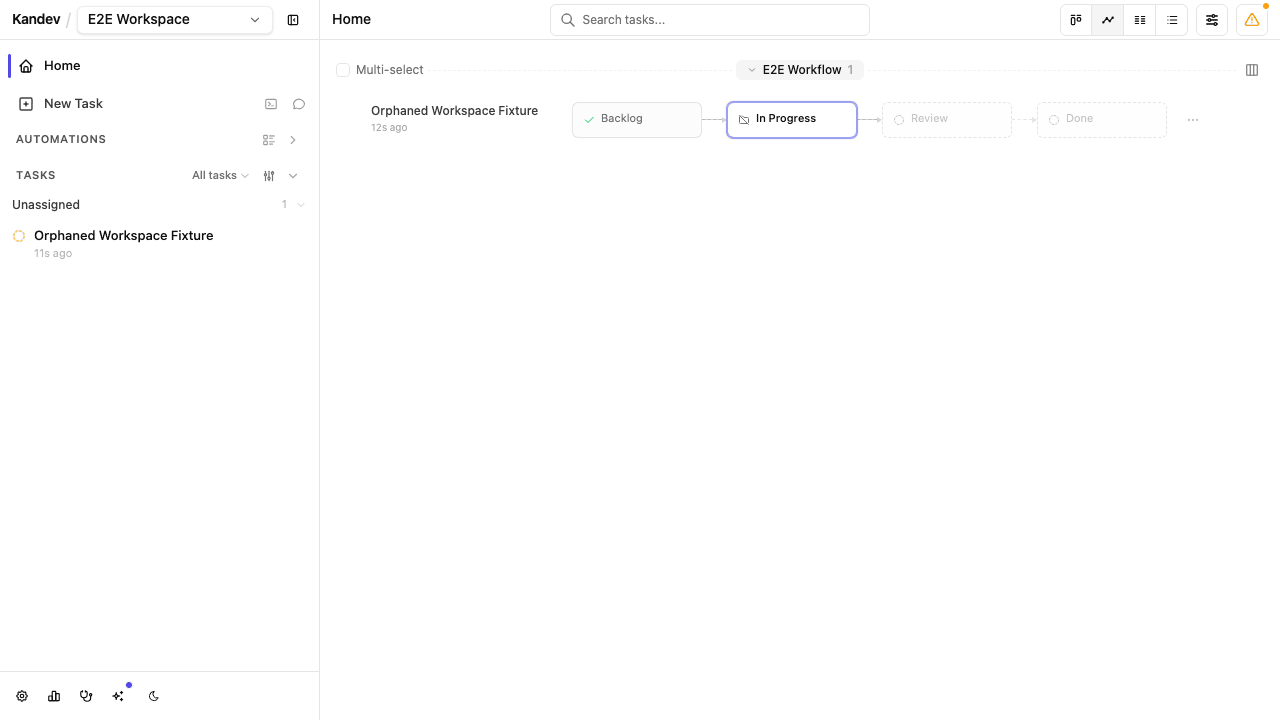Select the Review stage
Screen dimensions: 1280x720
pyautogui.click(x=947, y=120)
